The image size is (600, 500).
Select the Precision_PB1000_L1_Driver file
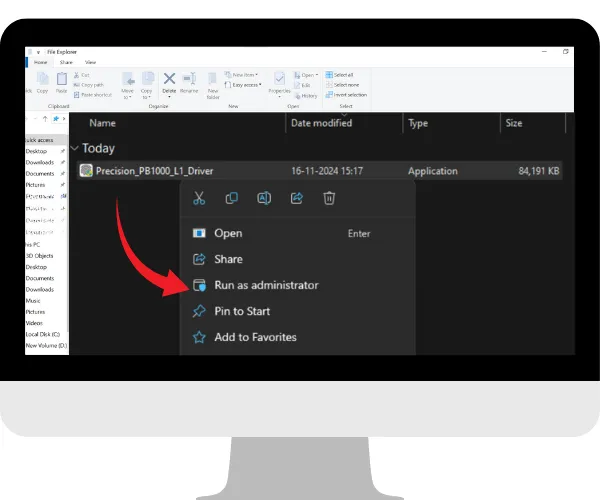click(320, 171)
